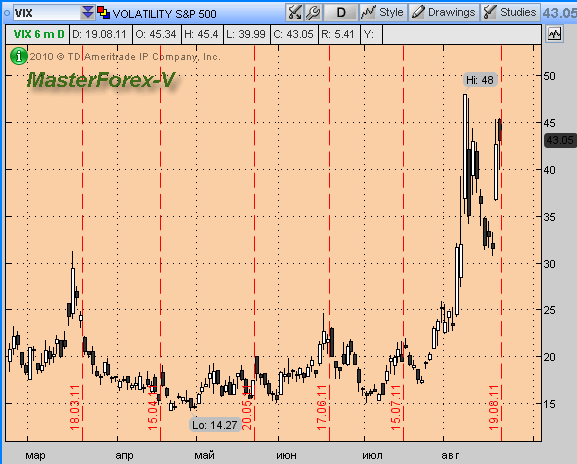Click the авг month label

(x=450, y=456)
